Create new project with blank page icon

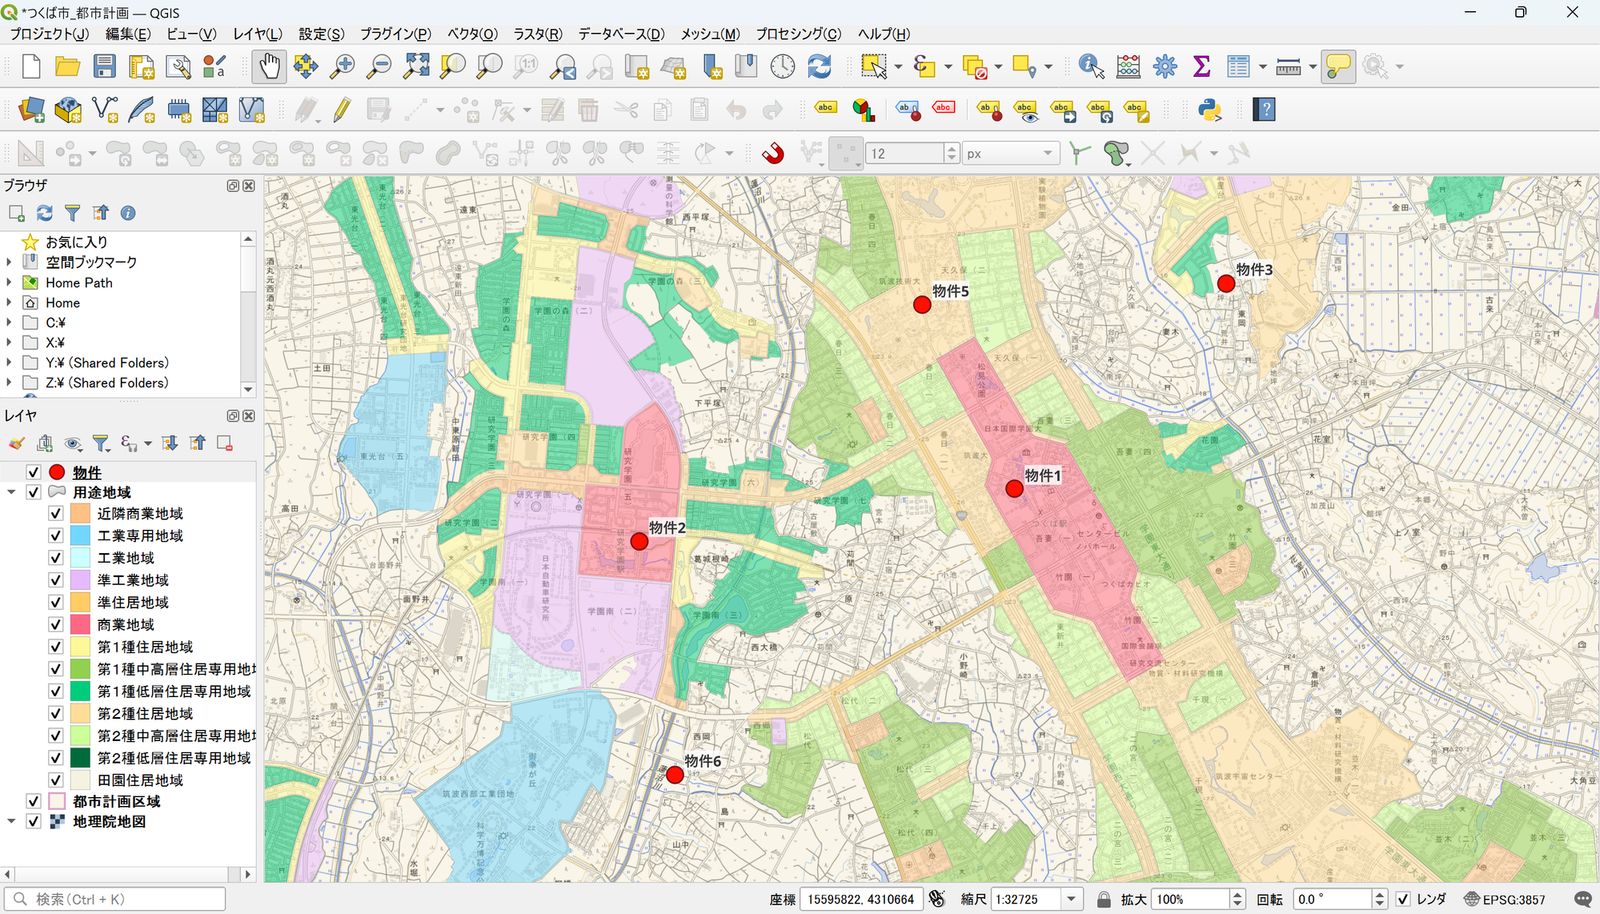coord(31,66)
